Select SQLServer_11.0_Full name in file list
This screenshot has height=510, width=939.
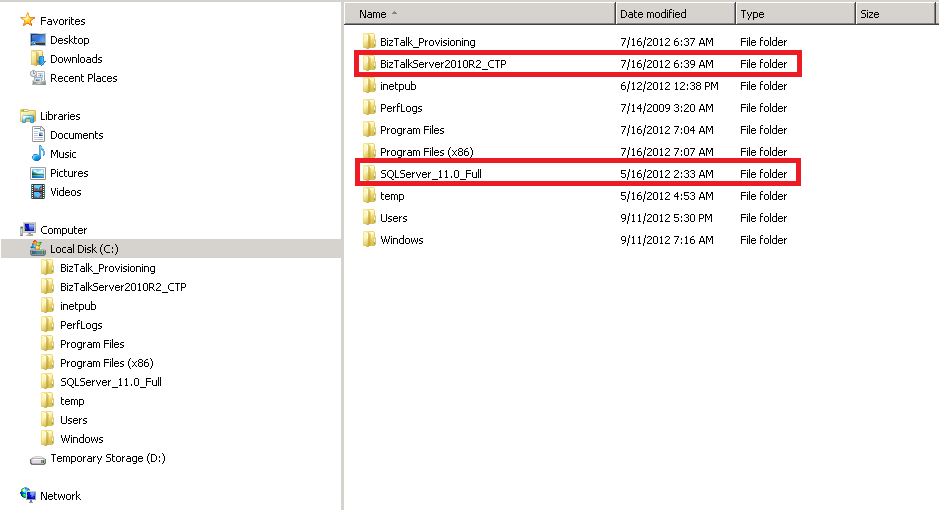click(x=431, y=174)
